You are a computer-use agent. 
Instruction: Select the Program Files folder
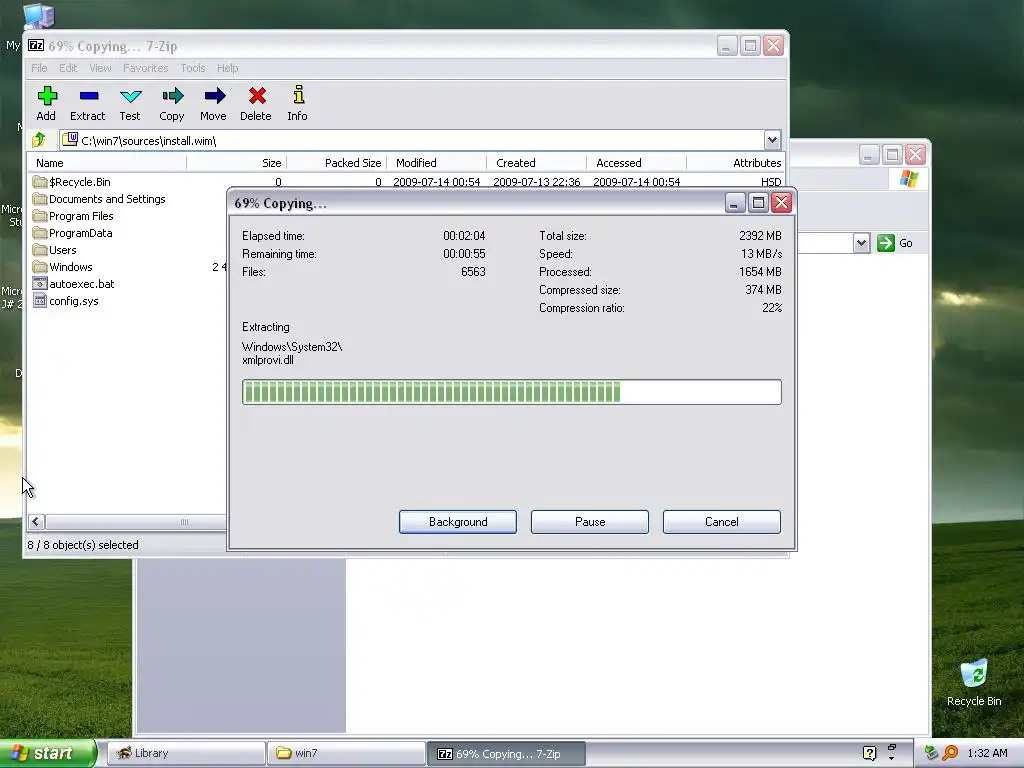pos(73,216)
